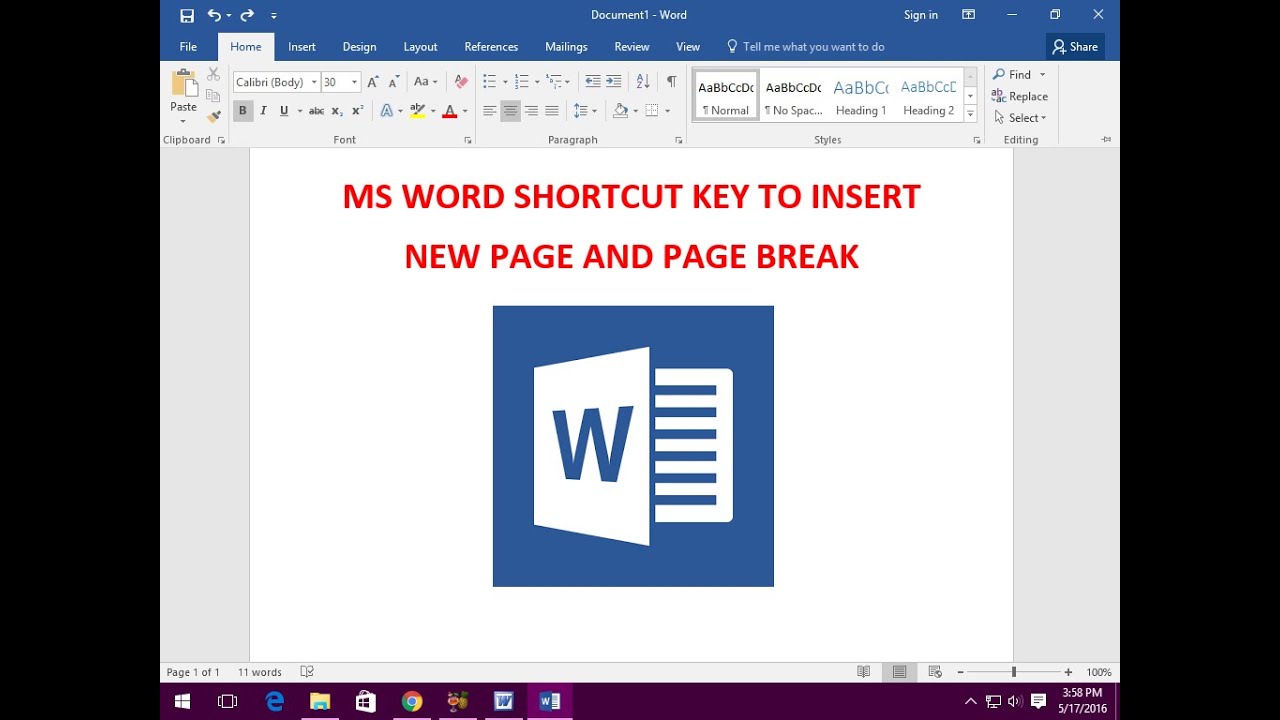Switch to the References tab
The width and height of the screenshot is (1280, 720).
pyautogui.click(x=491, y=47)
